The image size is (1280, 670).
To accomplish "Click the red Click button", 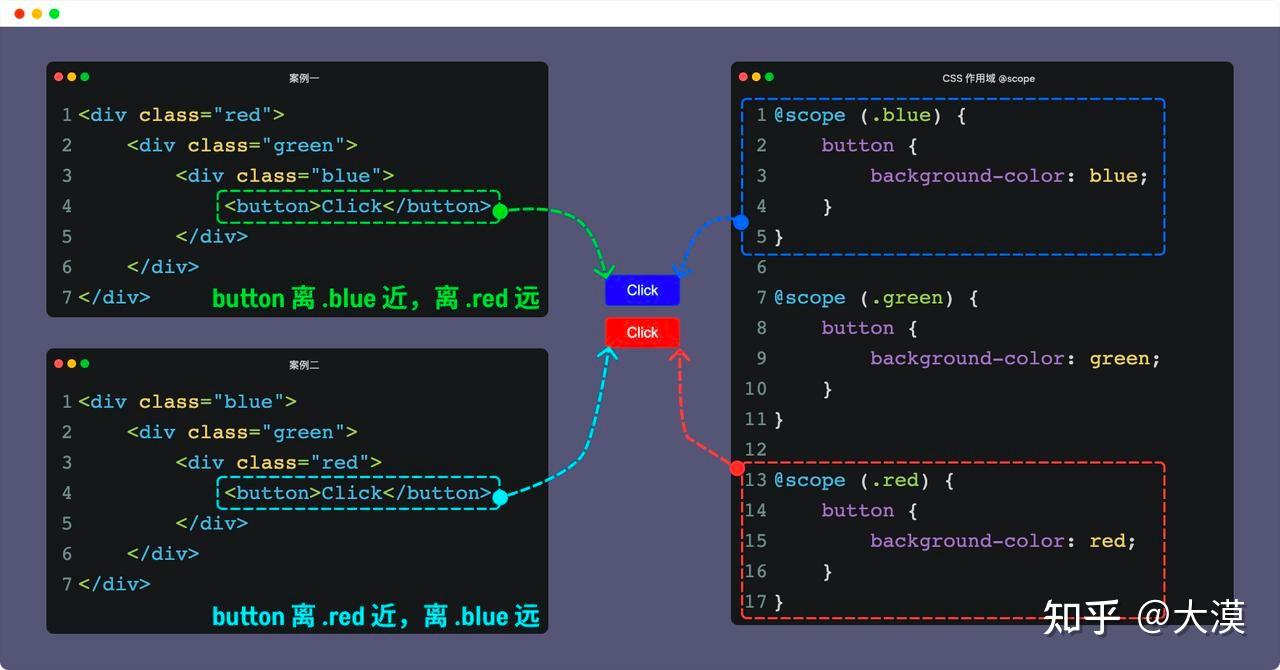I will click(641, 332).
